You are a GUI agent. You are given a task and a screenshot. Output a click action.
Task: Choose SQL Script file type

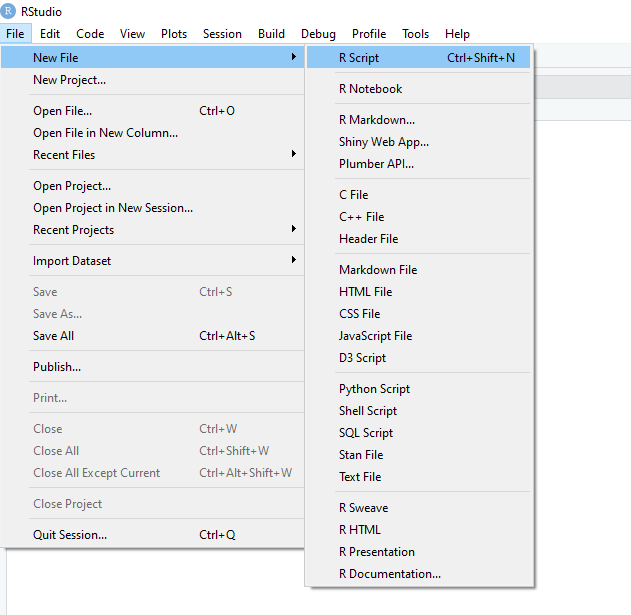(366, 433)
